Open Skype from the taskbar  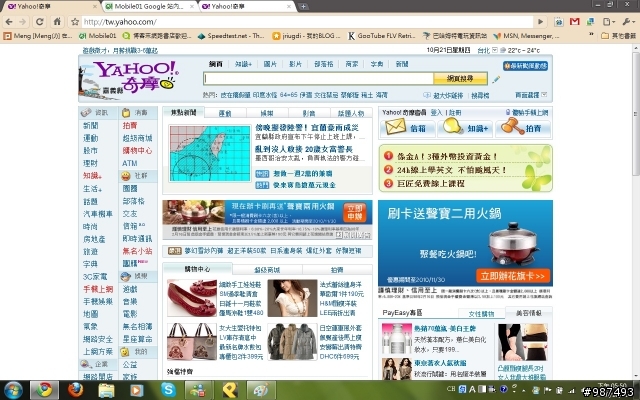[168, 390]
